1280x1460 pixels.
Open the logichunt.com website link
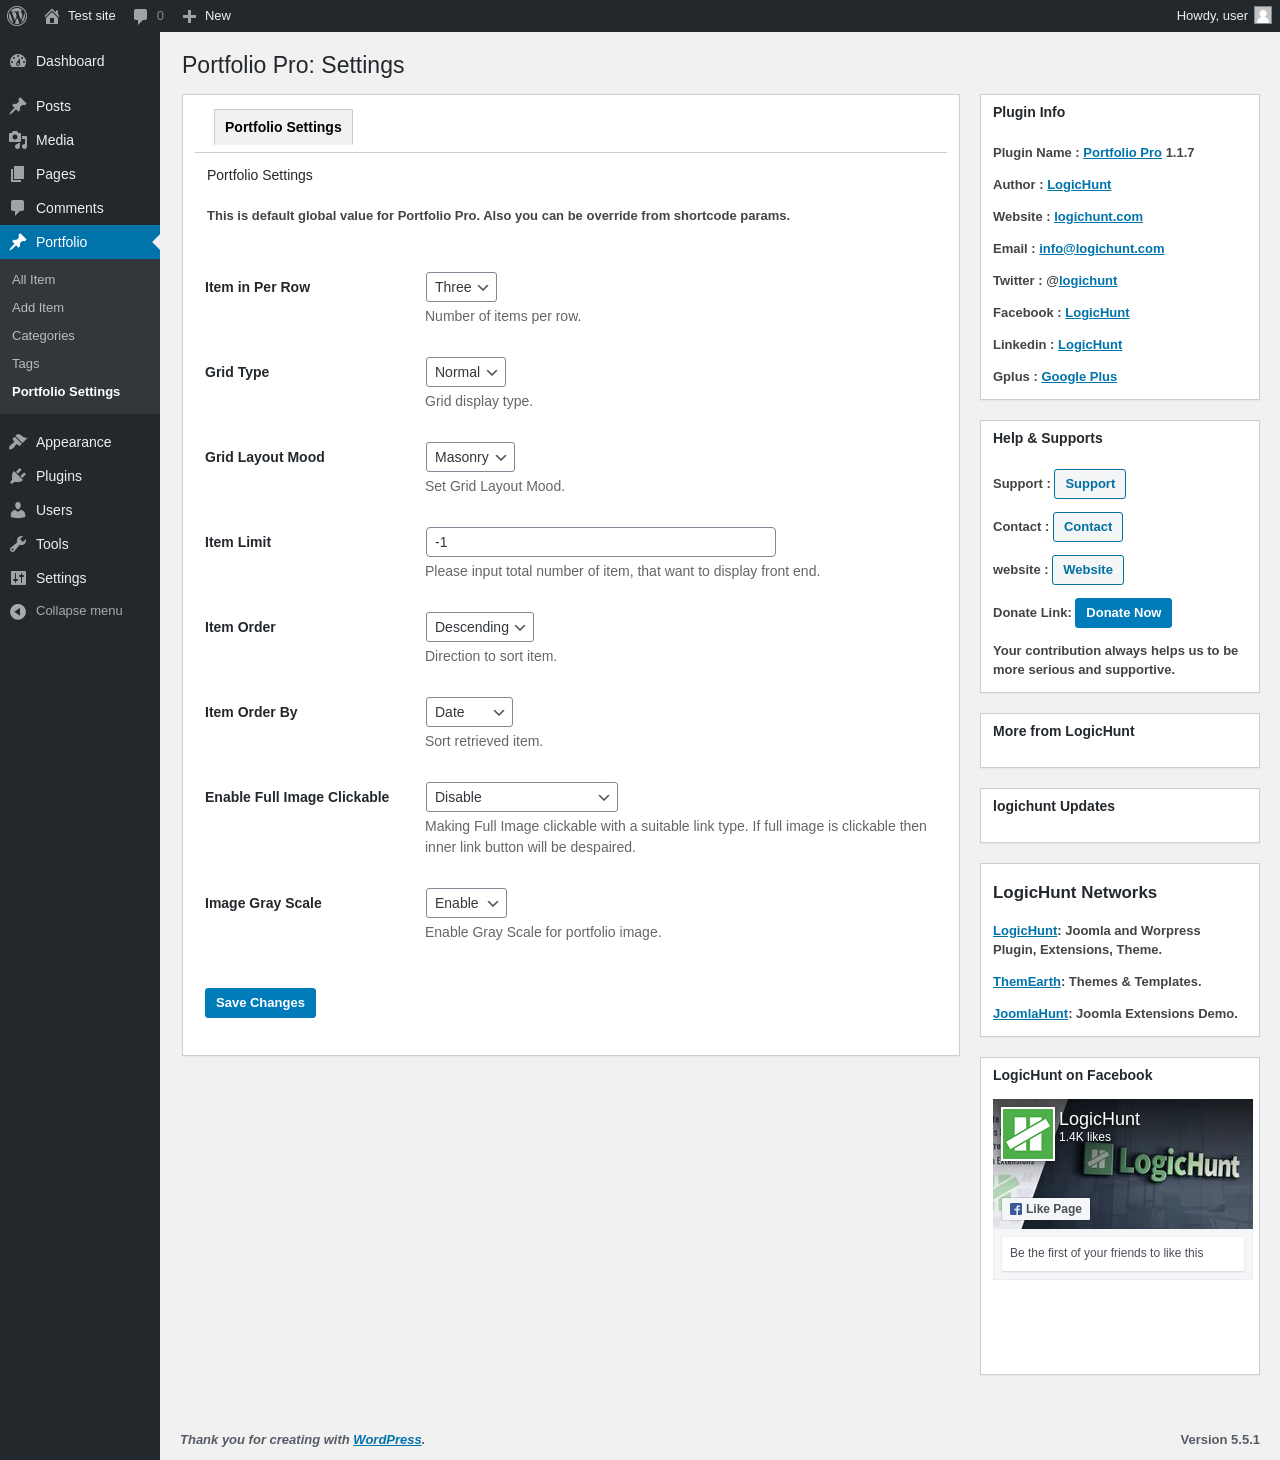[x=1098, y=217]
